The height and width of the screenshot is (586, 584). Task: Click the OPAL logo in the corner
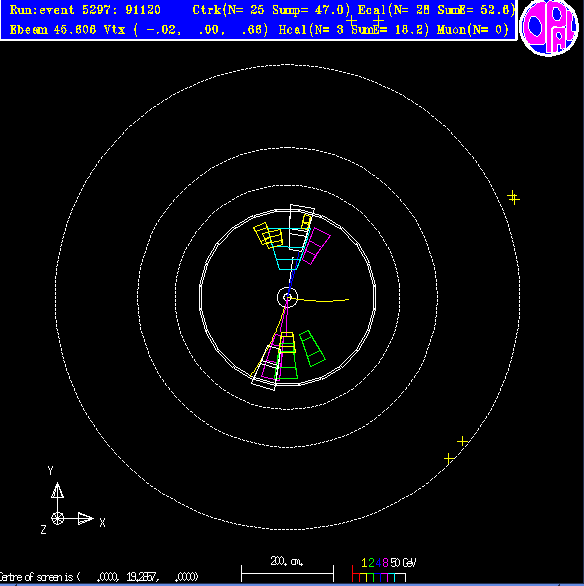(549, 27)
